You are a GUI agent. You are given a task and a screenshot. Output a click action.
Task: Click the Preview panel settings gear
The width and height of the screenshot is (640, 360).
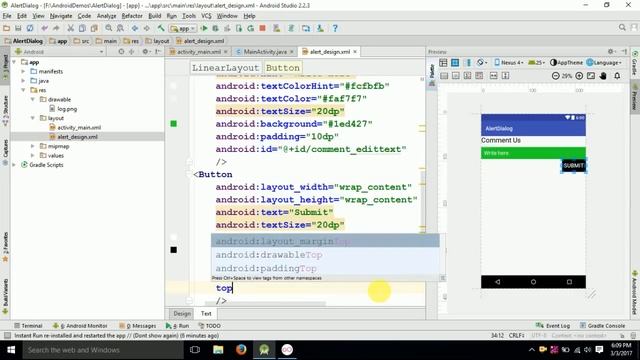point(611,51)
